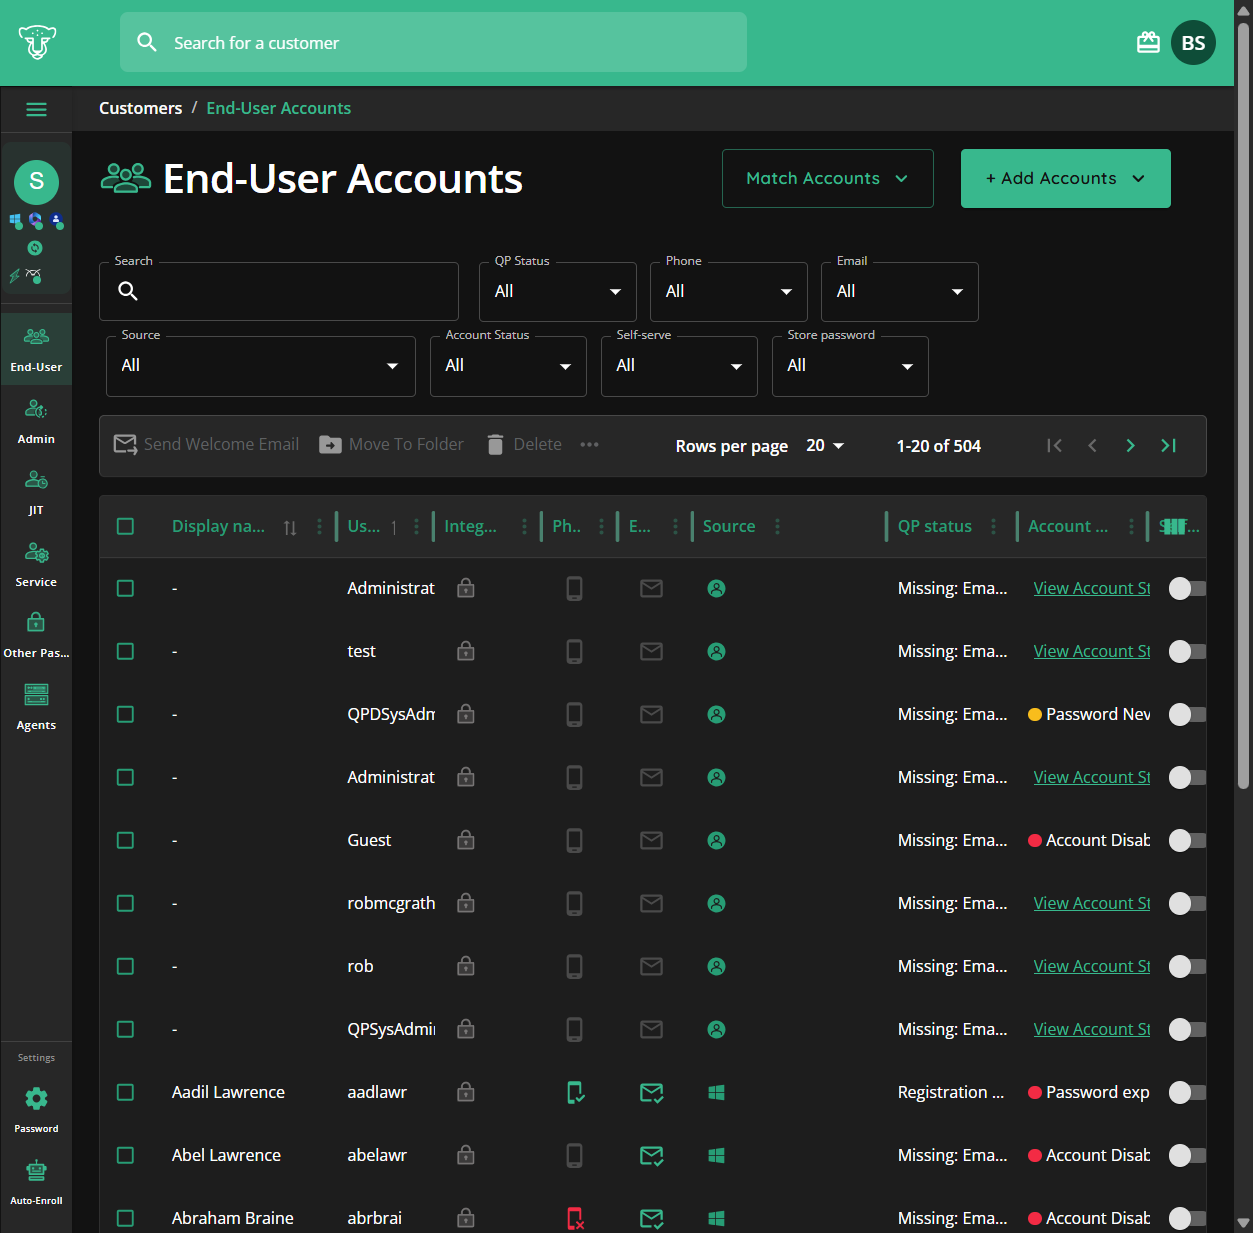Image resolution: width=1253 pixels, height=1233 pixels.
Task: Open Display name column options menu
Action: (319, 526)
